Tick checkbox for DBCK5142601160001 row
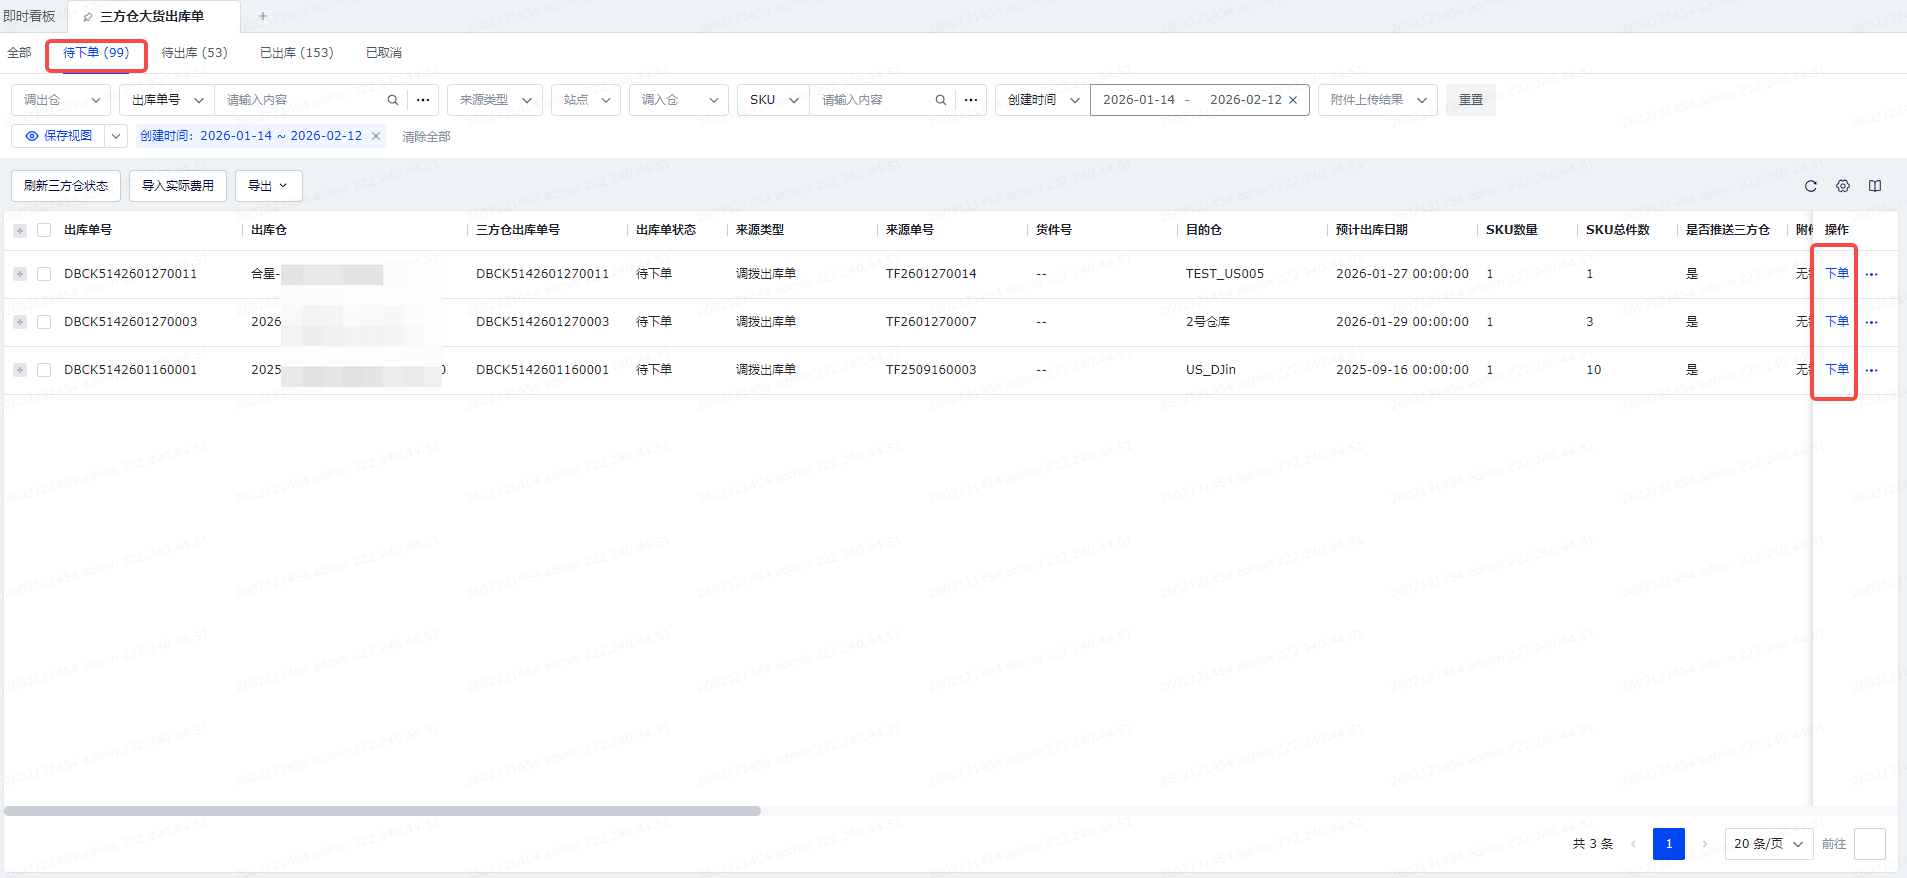 (x=44, y=370)
